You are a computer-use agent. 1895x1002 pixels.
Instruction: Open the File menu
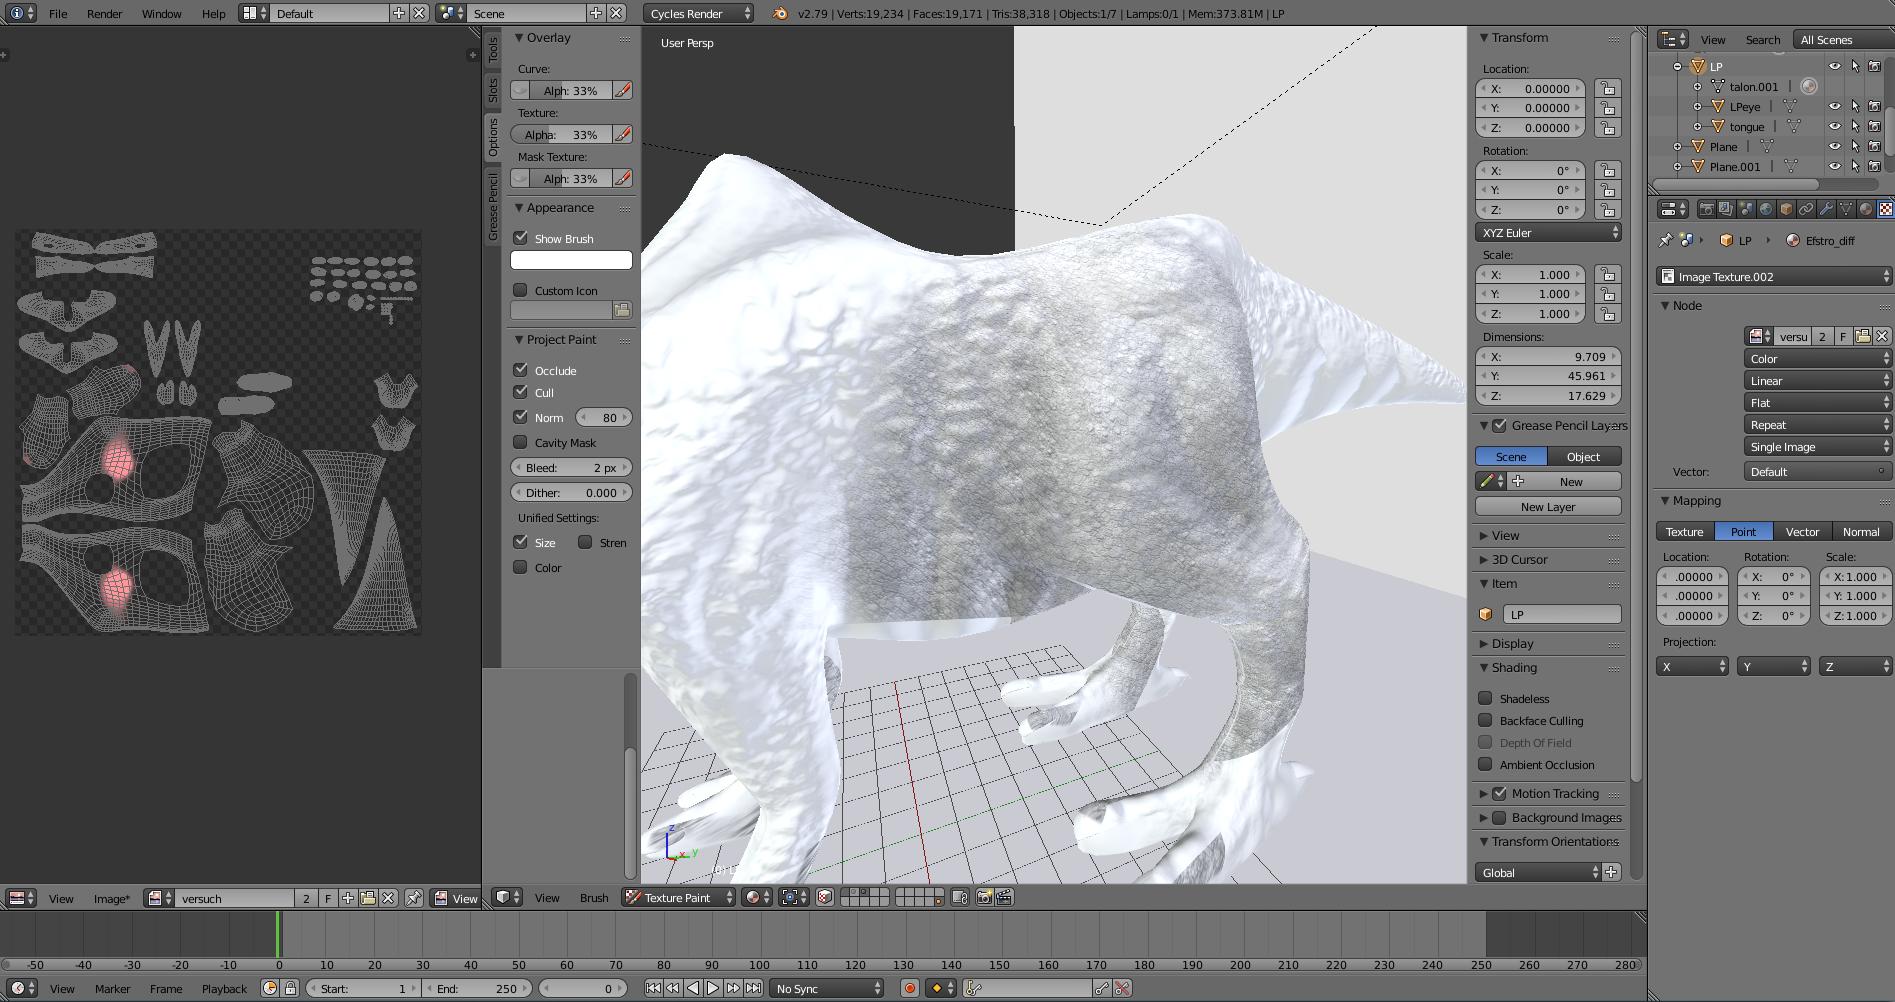pyautogui.click(x=58, y=13)
